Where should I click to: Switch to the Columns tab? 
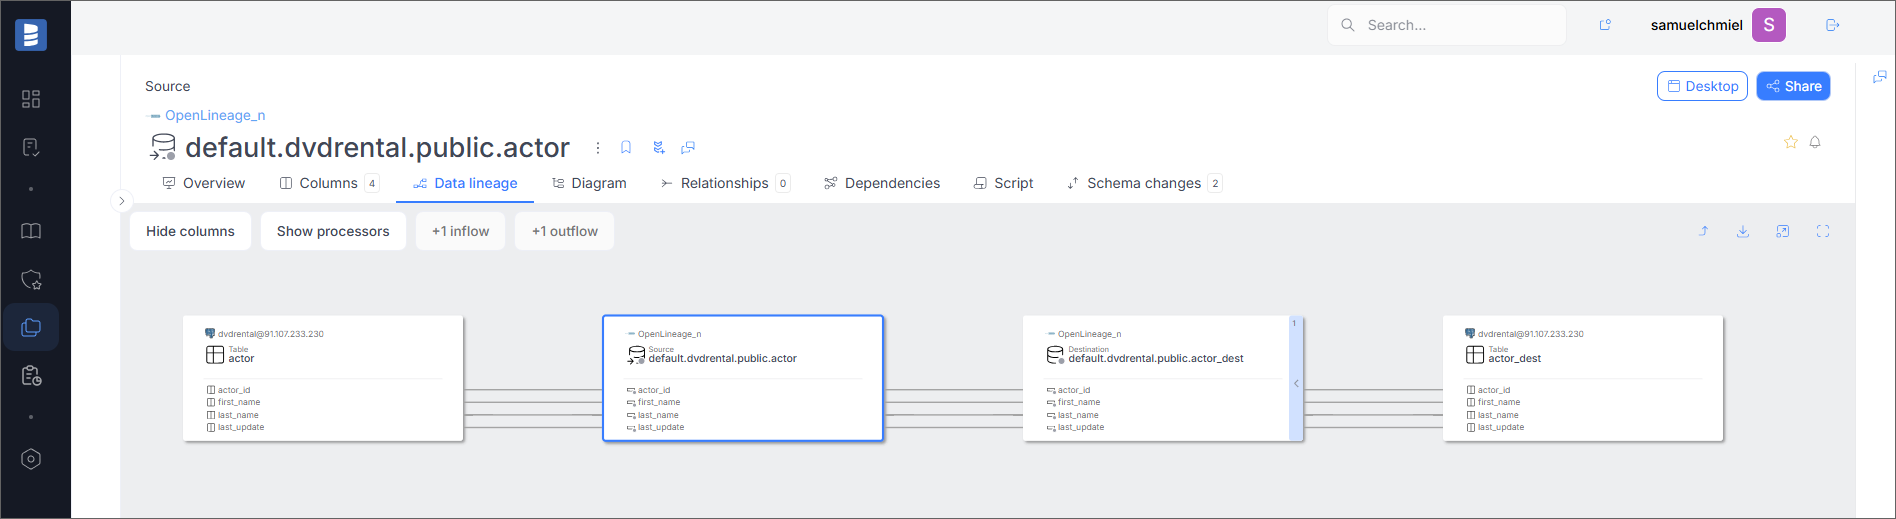click(329, 183)
